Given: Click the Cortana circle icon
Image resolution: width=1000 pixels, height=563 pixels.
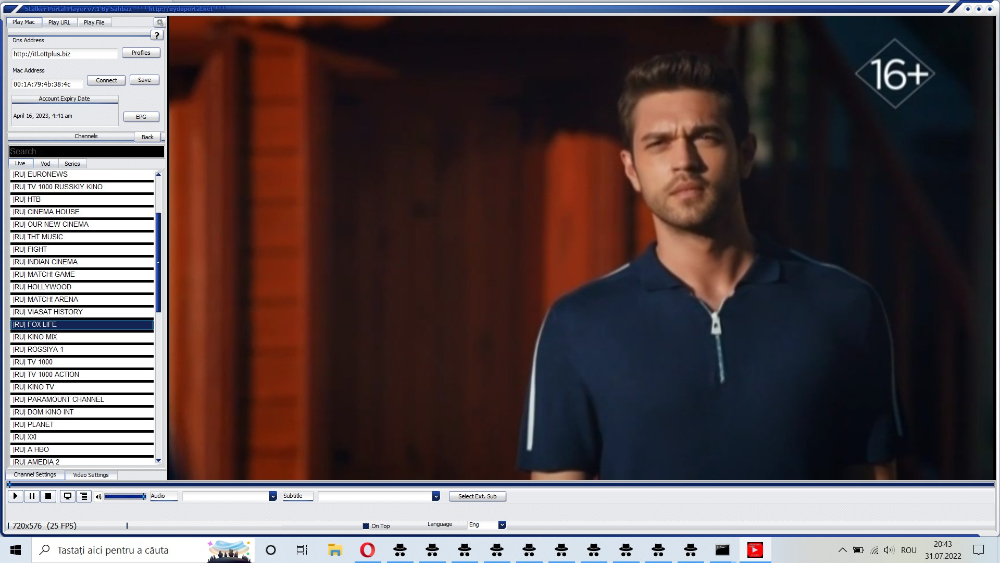Looking at the screenshot, I should 270,550.
